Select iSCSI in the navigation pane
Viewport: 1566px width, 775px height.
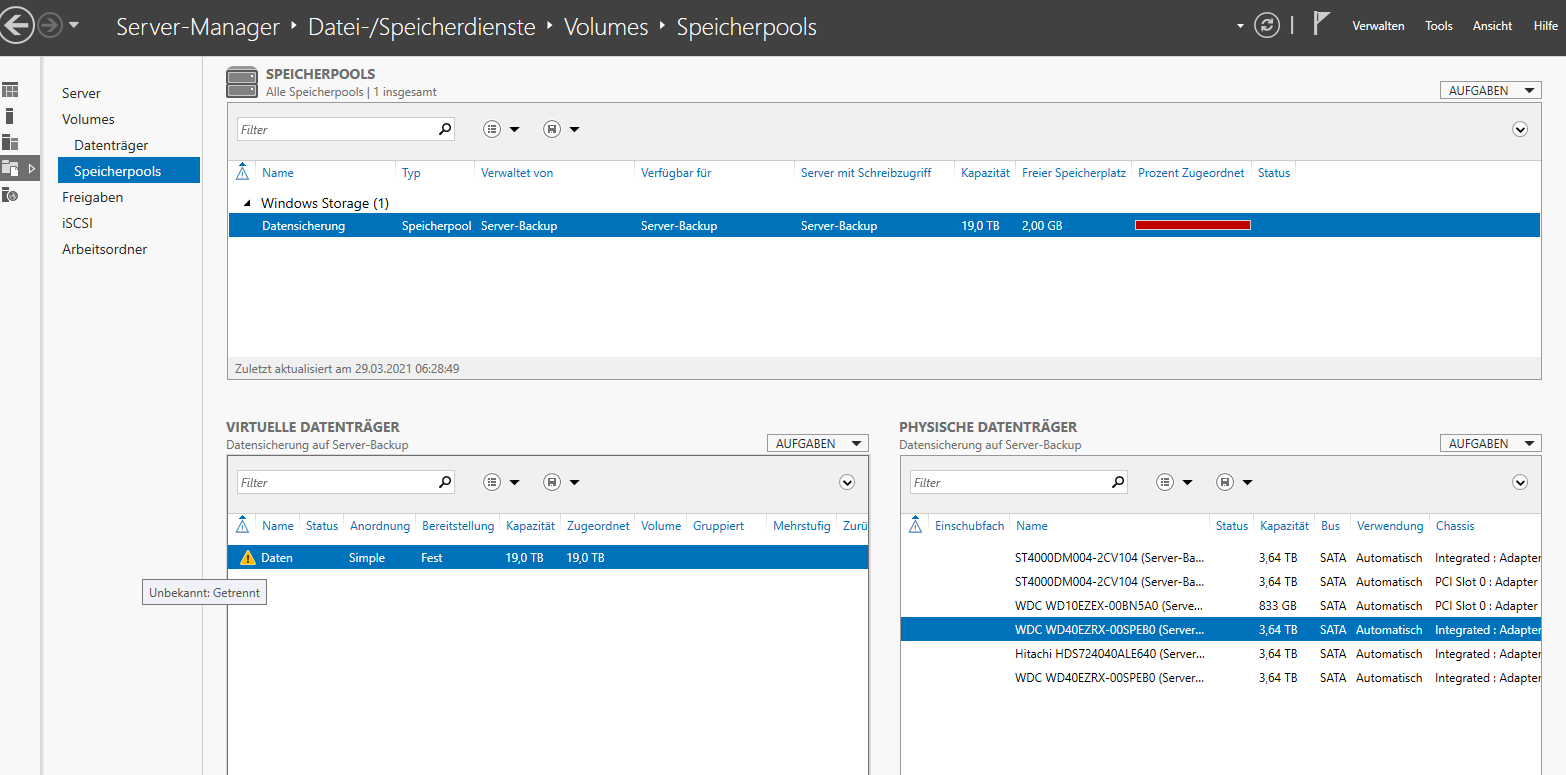click(x=77, y=223)
